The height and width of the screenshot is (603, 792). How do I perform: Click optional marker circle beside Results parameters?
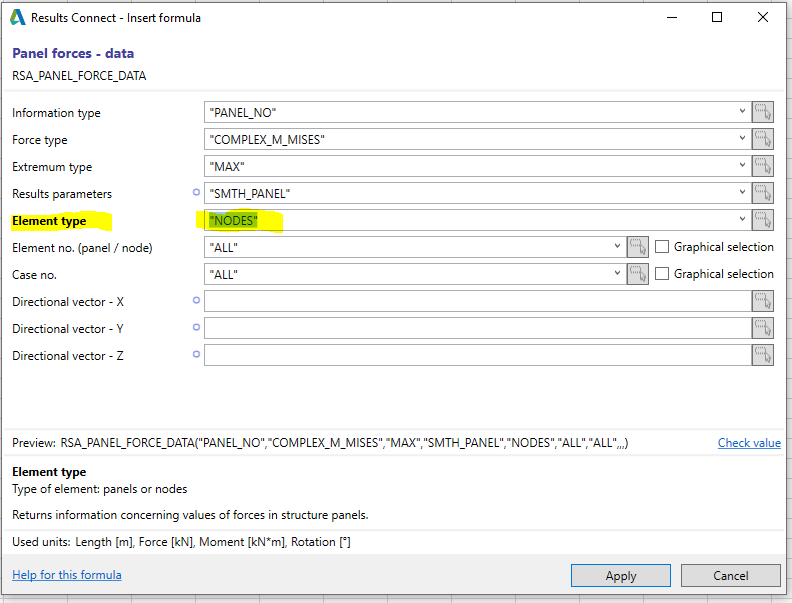(x=196, y=192)
